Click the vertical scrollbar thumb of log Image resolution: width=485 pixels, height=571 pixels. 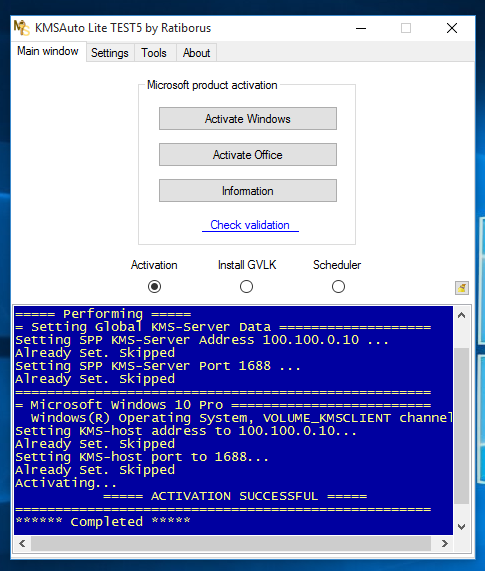coord(462,426)
